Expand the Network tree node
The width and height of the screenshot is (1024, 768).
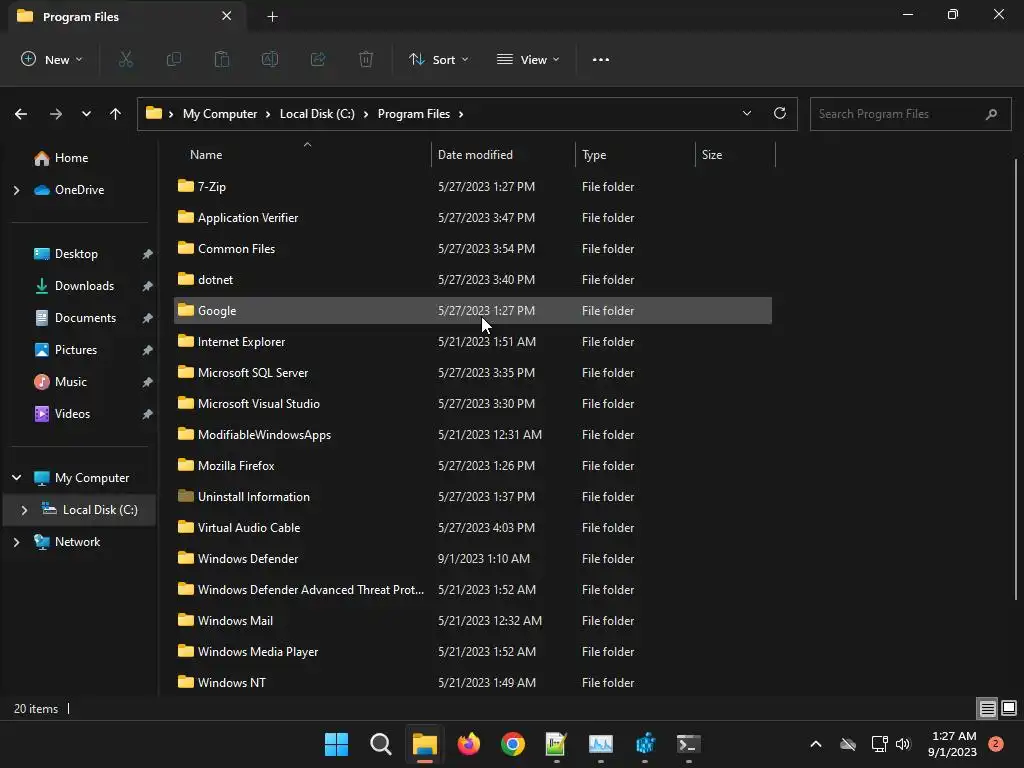(17, 542)
